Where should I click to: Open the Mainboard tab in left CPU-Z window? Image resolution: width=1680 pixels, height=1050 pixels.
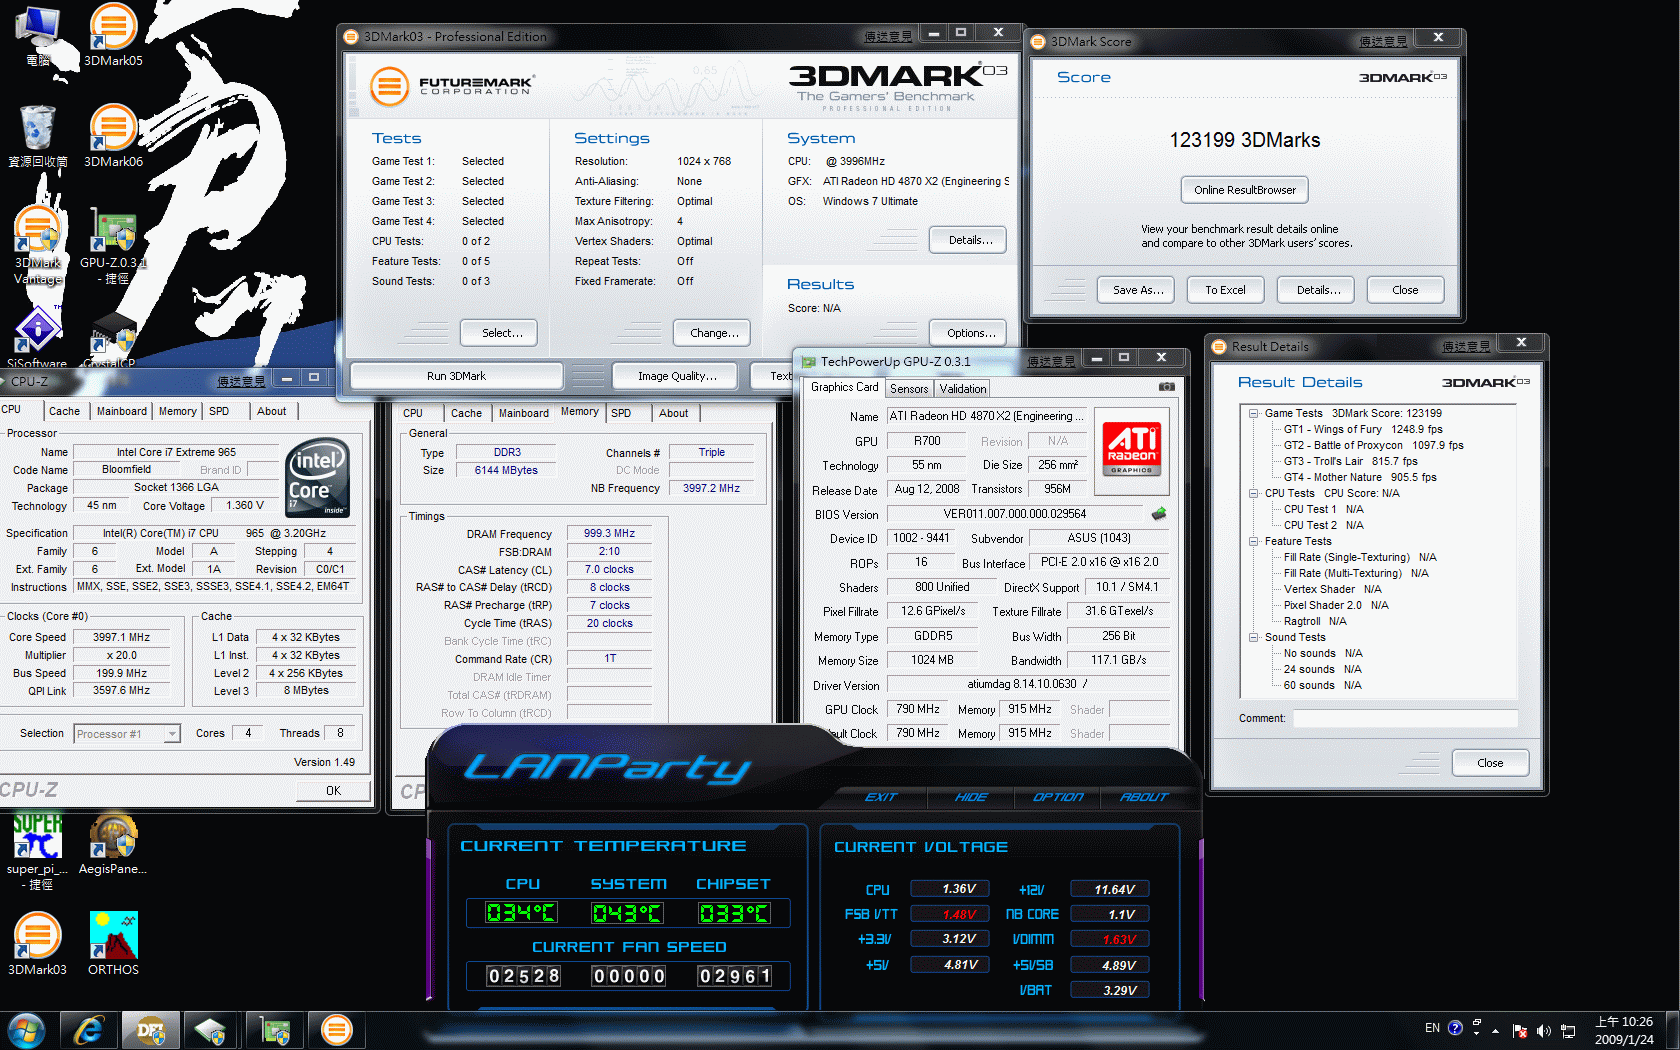coord(122,411)
